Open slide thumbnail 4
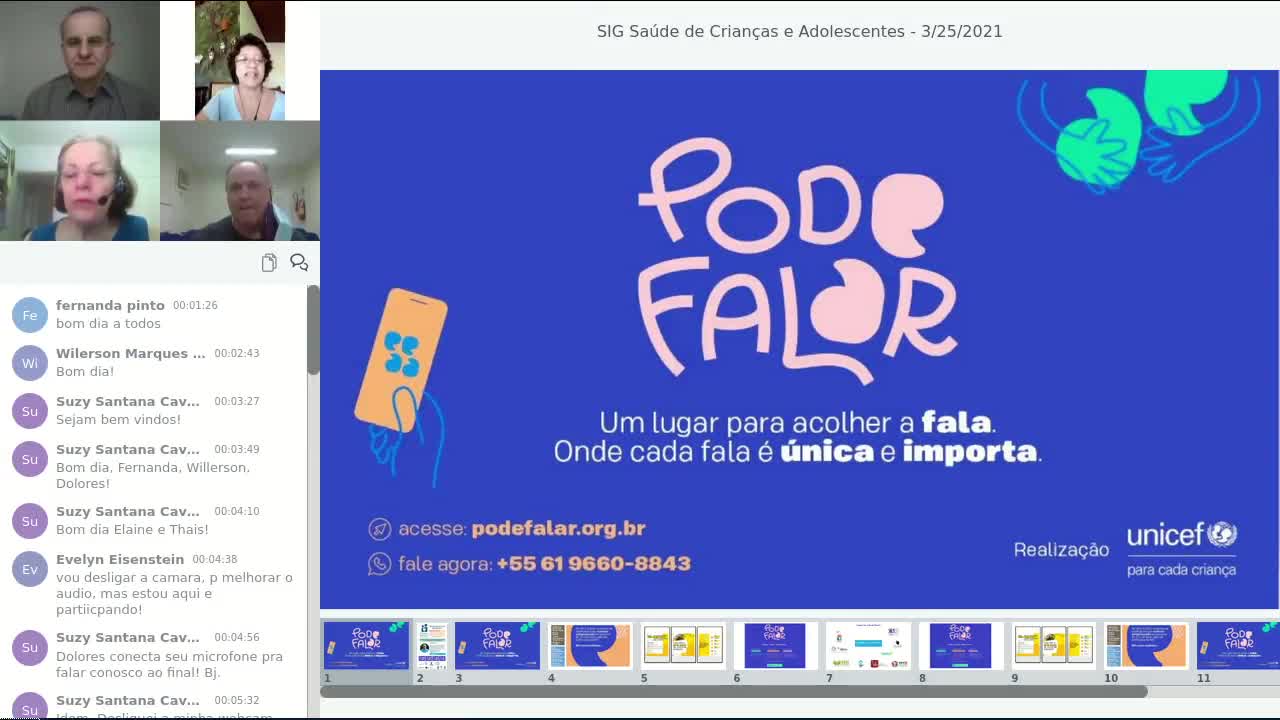The width and height of the screenshot is (1280, 720). click(590, 646)
